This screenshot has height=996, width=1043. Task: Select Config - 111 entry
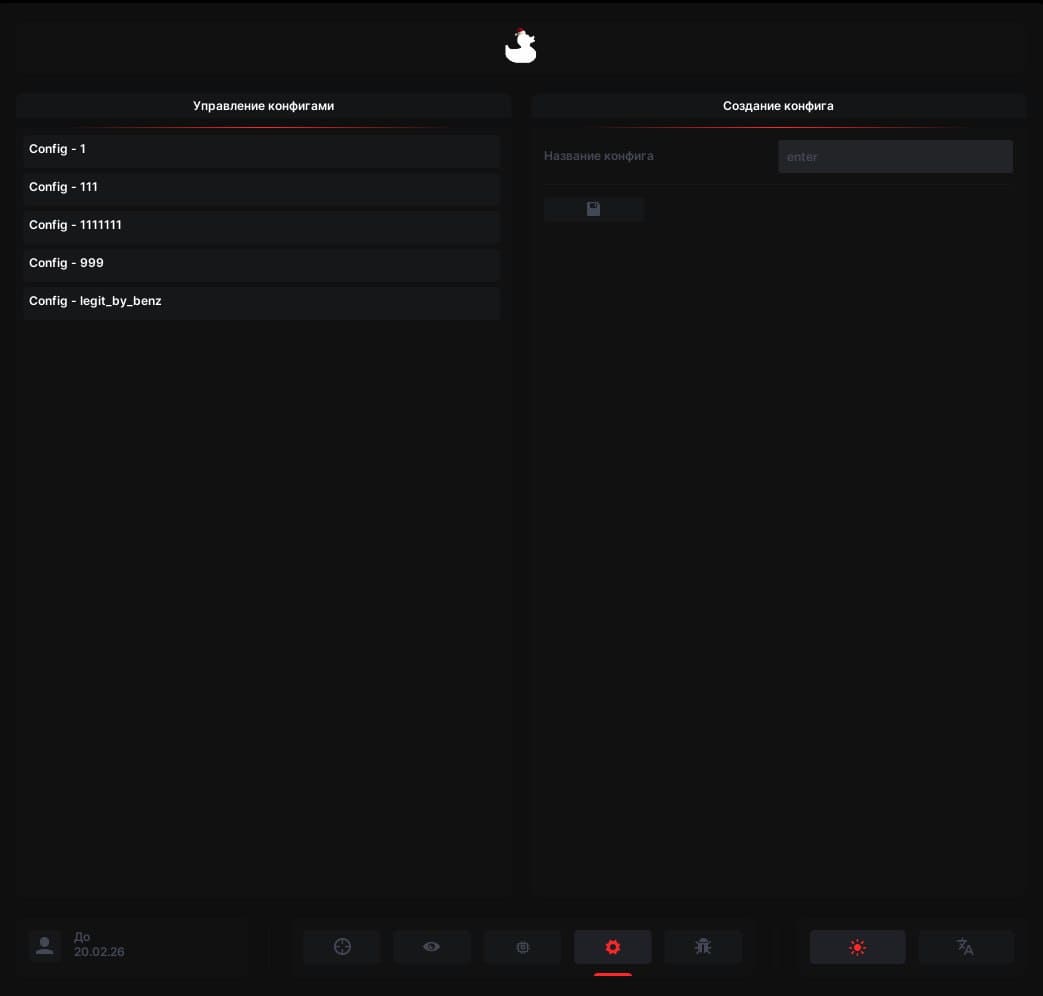(261, 187)
